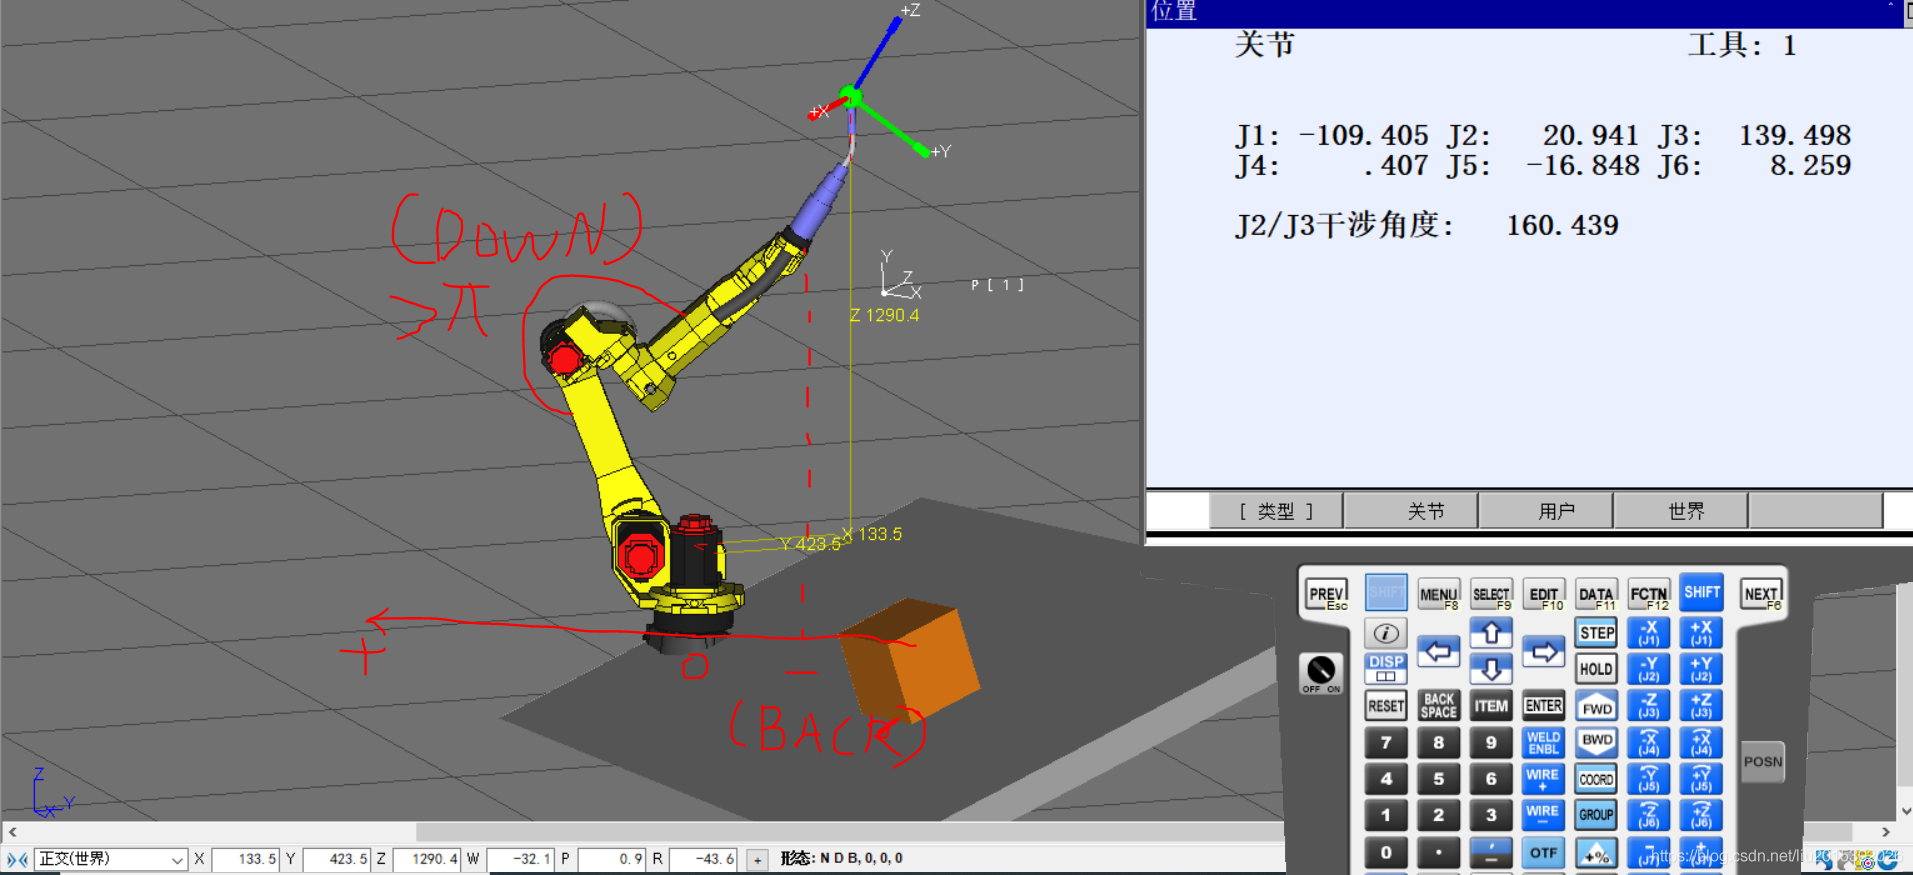Select the 世界 softkey tab

tap(1680, 511)
